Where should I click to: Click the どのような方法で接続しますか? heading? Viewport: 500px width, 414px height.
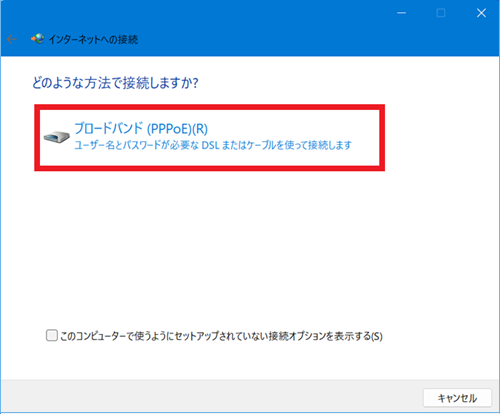point(115,83)
